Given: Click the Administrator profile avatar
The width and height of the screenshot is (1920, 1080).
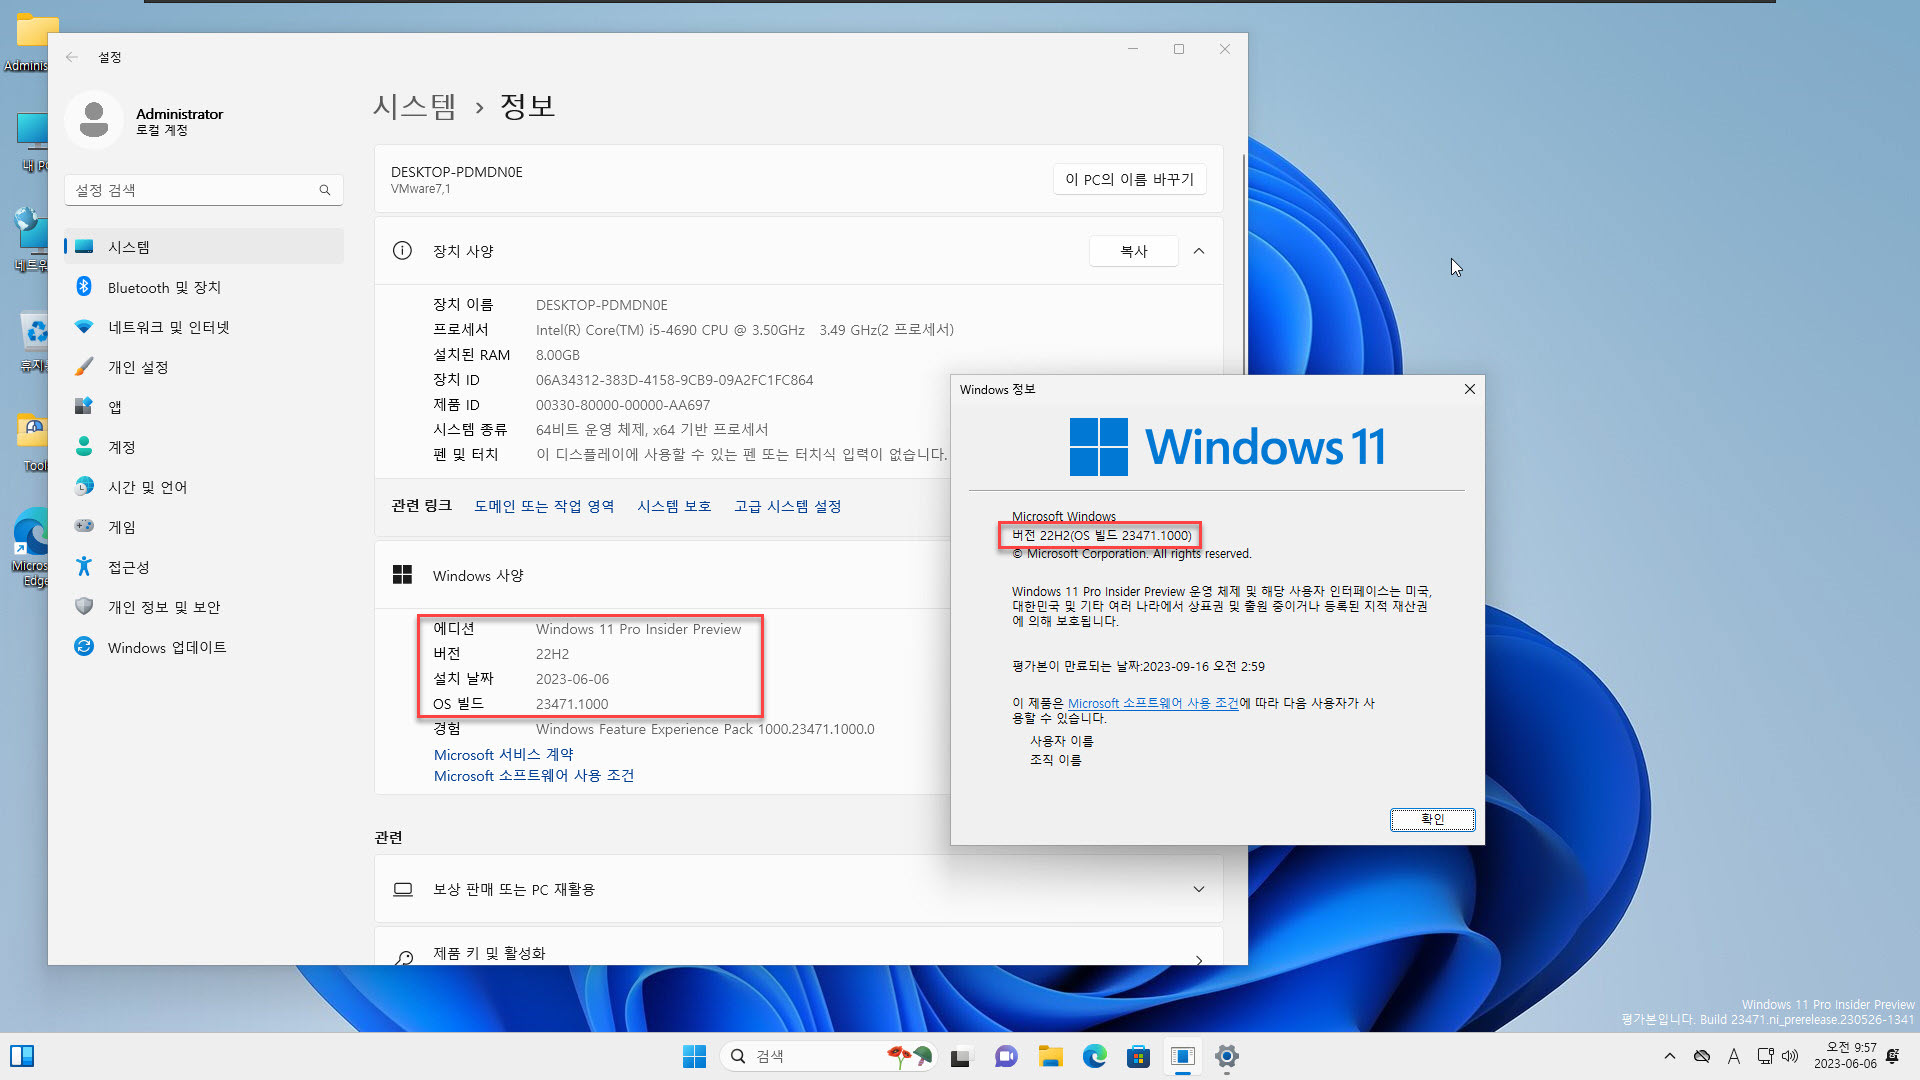Looking at the screenshot, I should click(94, 120).
